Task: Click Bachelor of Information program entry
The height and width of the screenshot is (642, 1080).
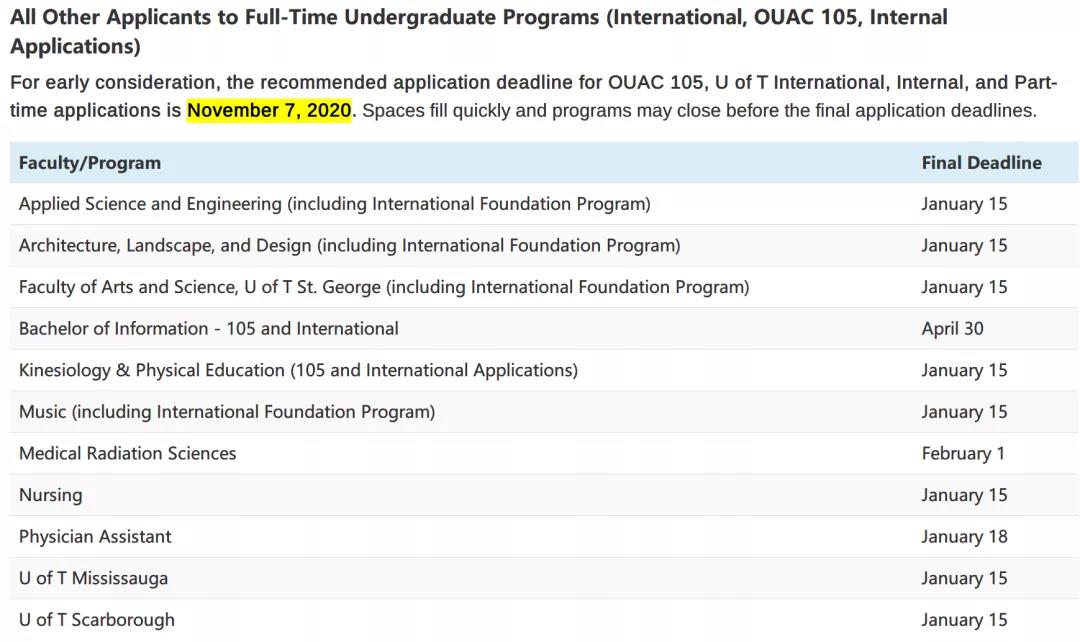Action: click(x=209, y=329)
